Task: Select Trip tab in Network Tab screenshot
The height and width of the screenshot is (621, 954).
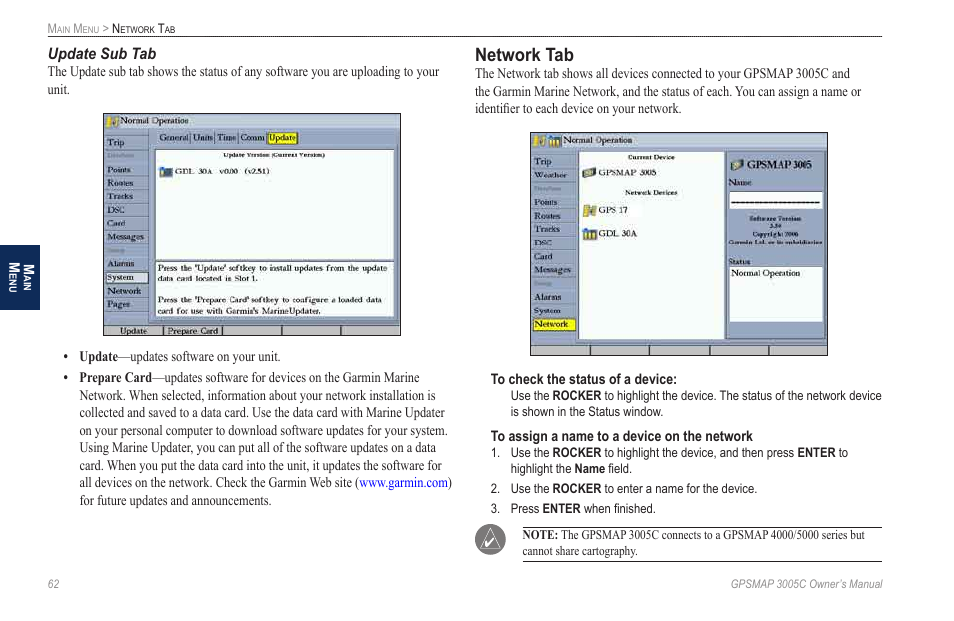Action: pos(554,162)
